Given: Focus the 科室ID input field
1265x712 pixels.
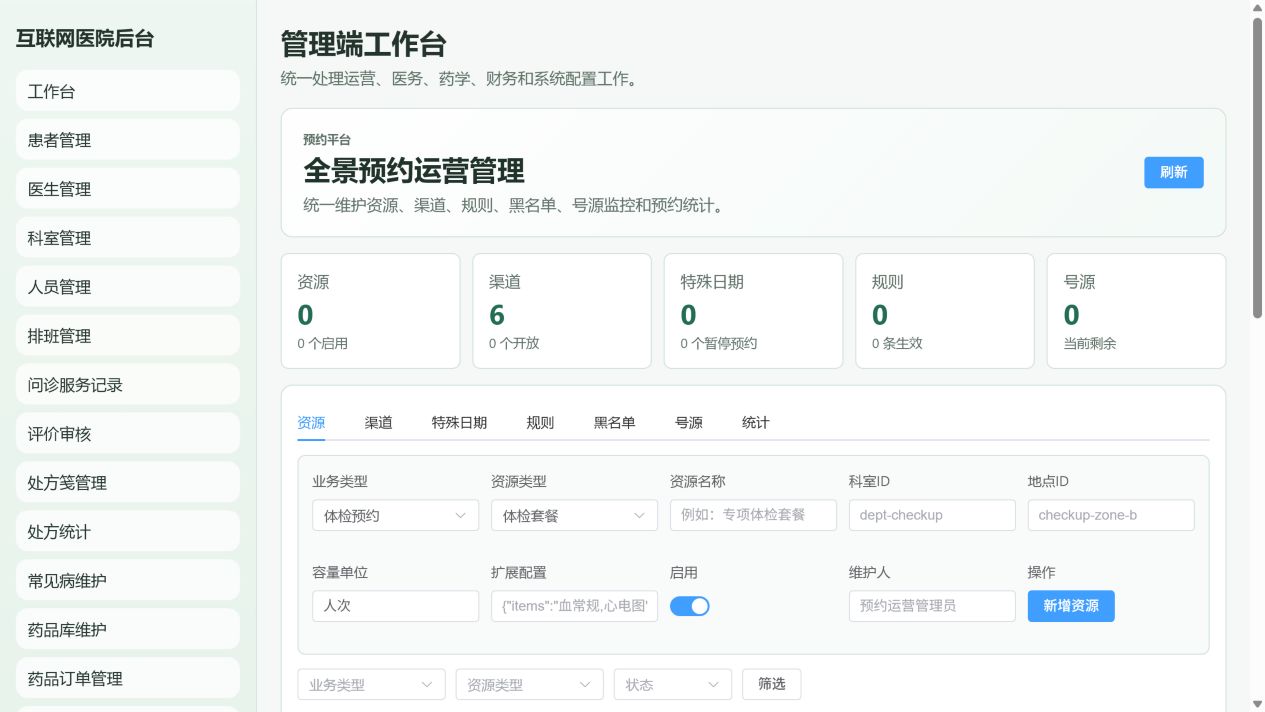Looking at the screenshot, I should coord(932,515).
